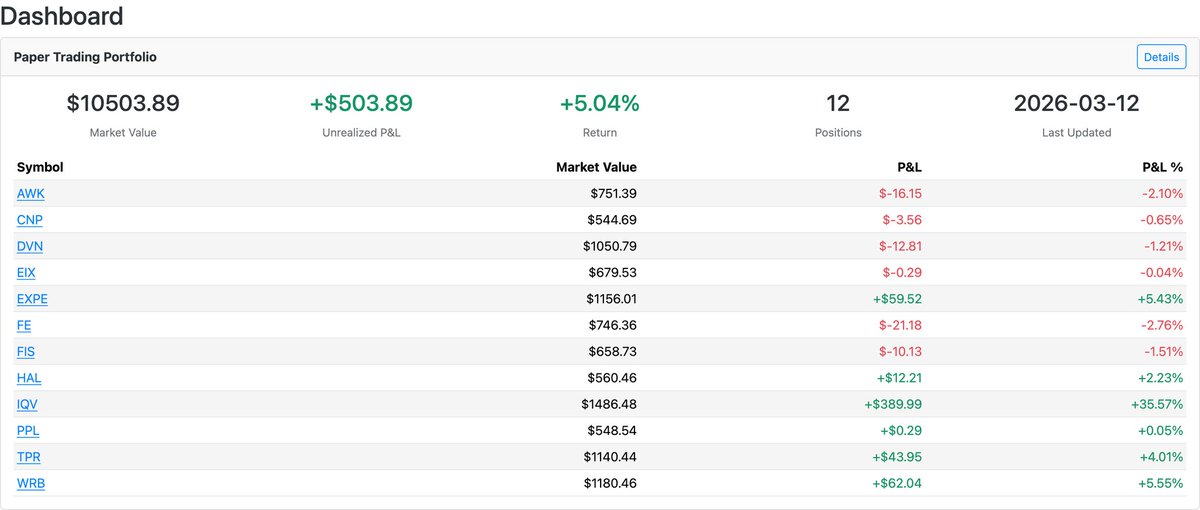The height and width of the screenshot is (510, 1200).
Task: Click AWK P&L value $-16.15
Action: (x=900, y=194)
